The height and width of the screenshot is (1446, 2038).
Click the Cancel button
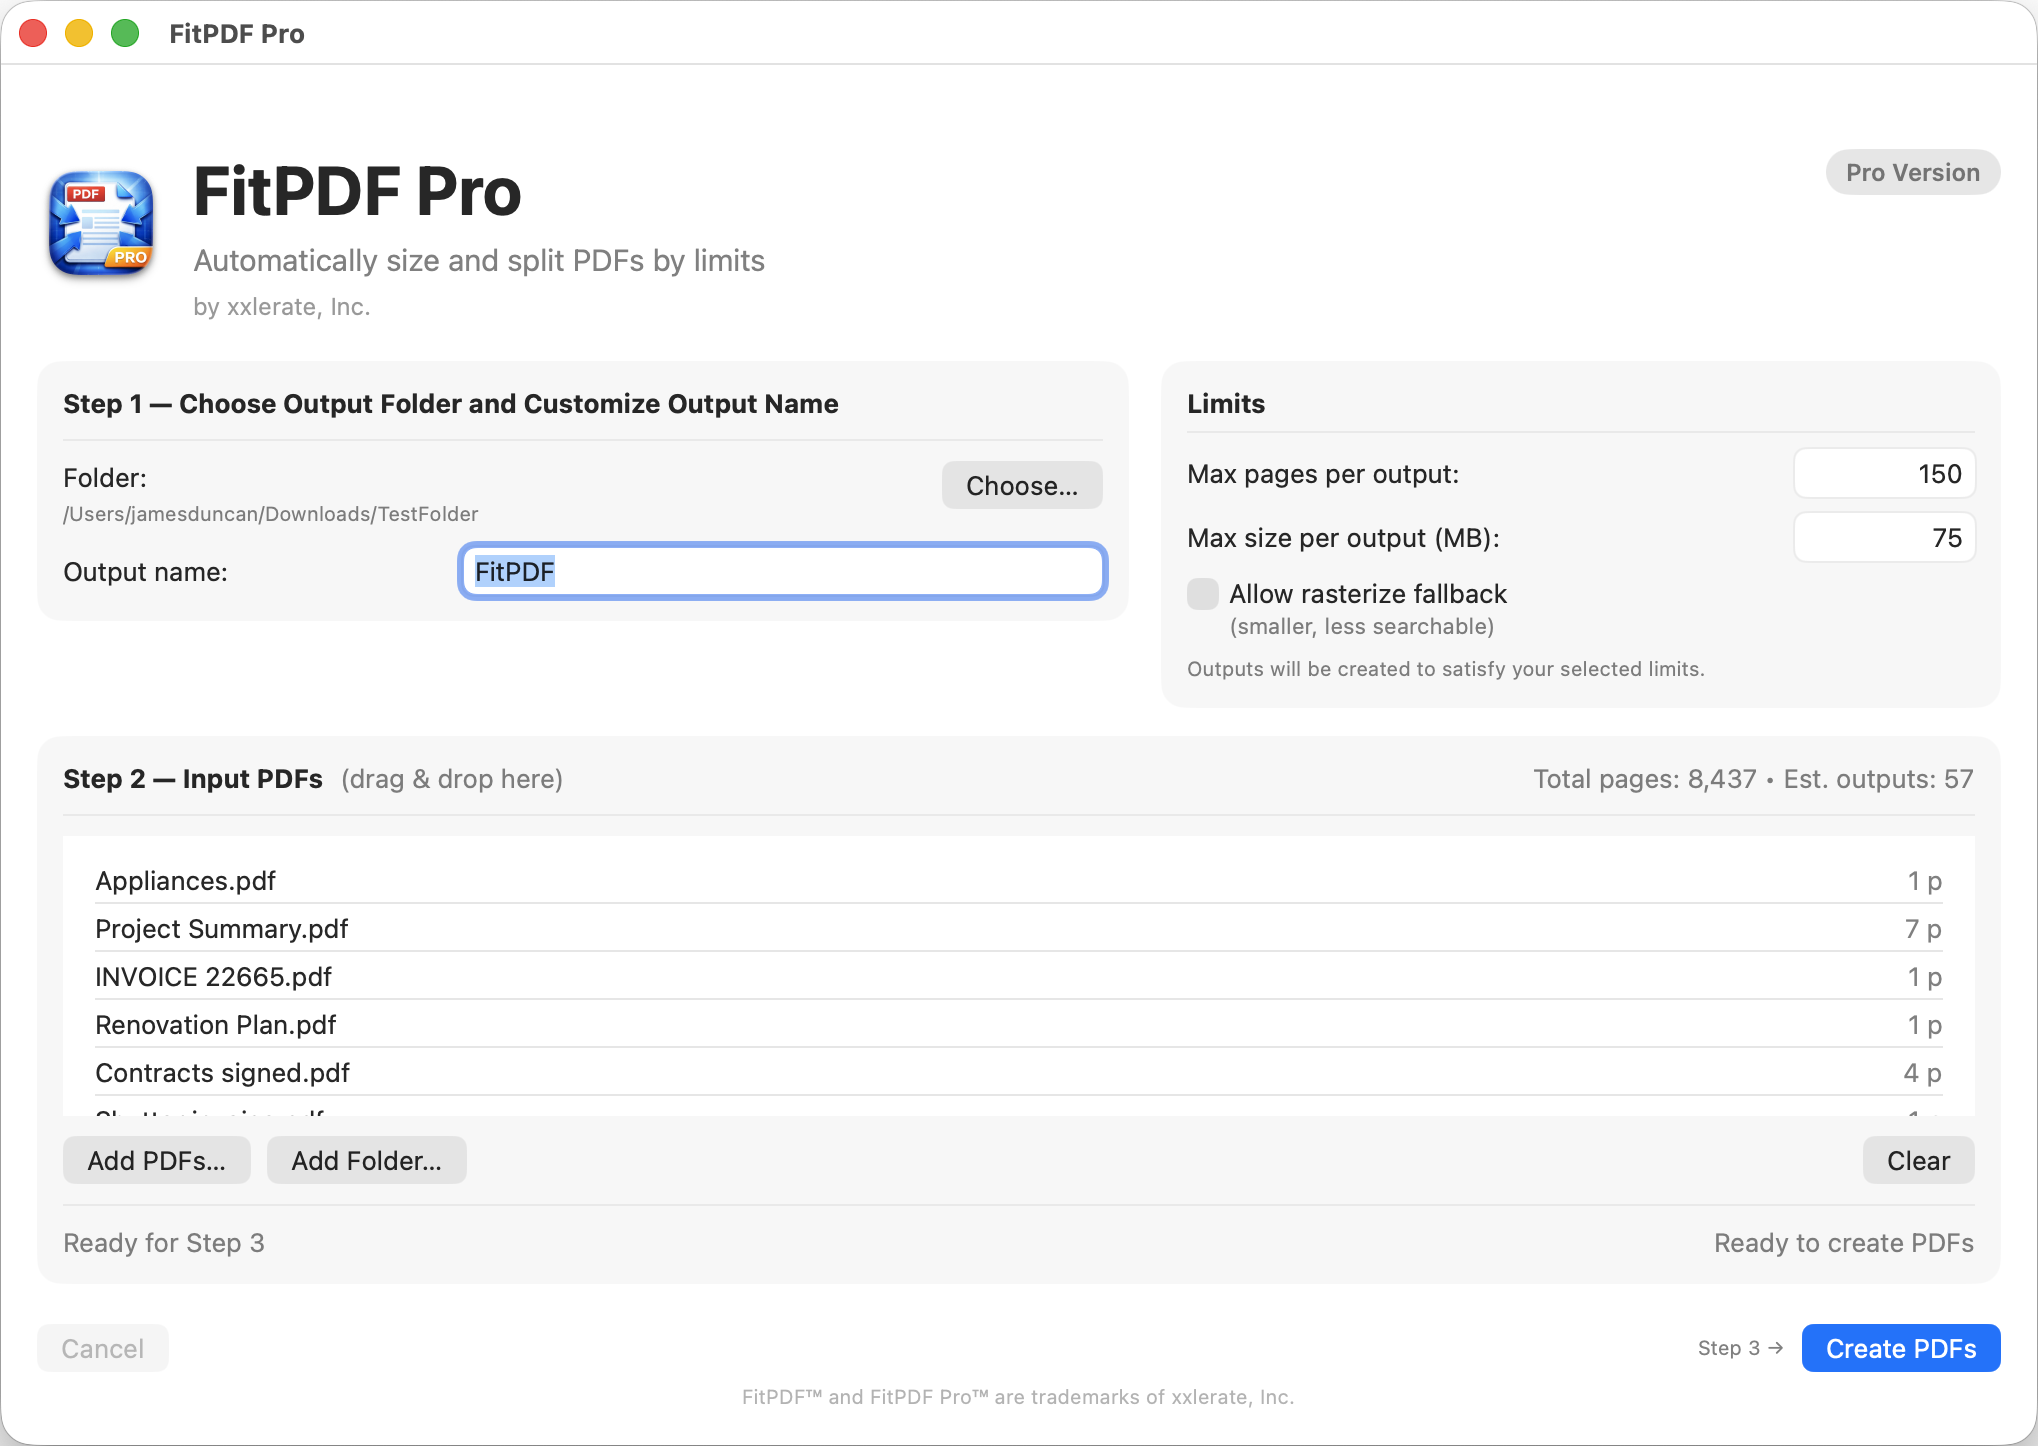coord(103,1349)
